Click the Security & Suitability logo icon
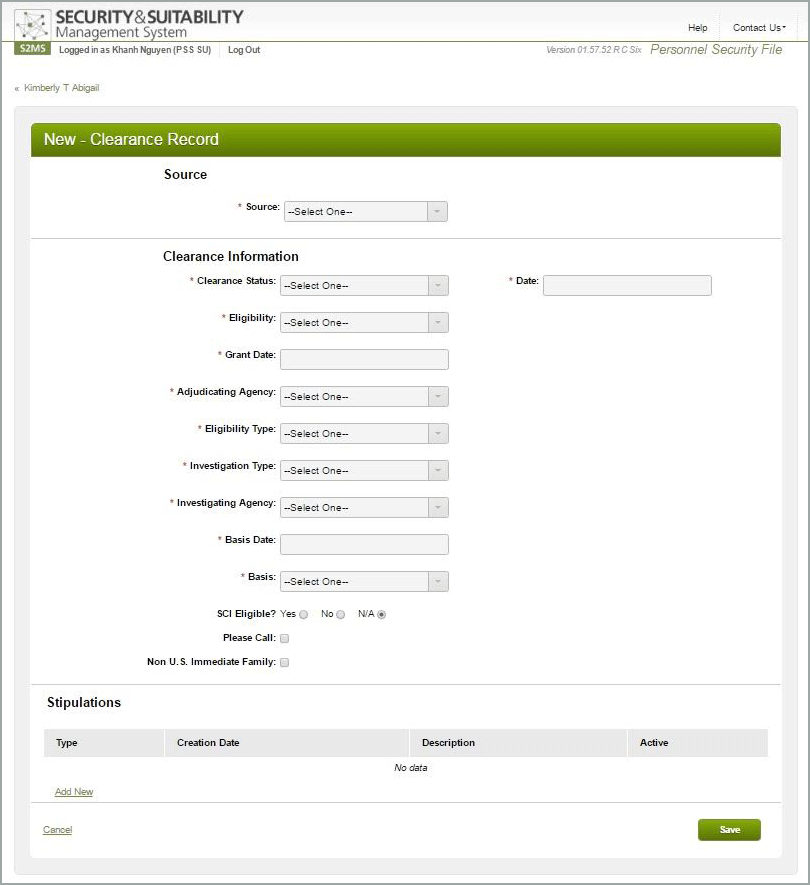The height and width of the screenshot is (885, 810). [33, 25]
